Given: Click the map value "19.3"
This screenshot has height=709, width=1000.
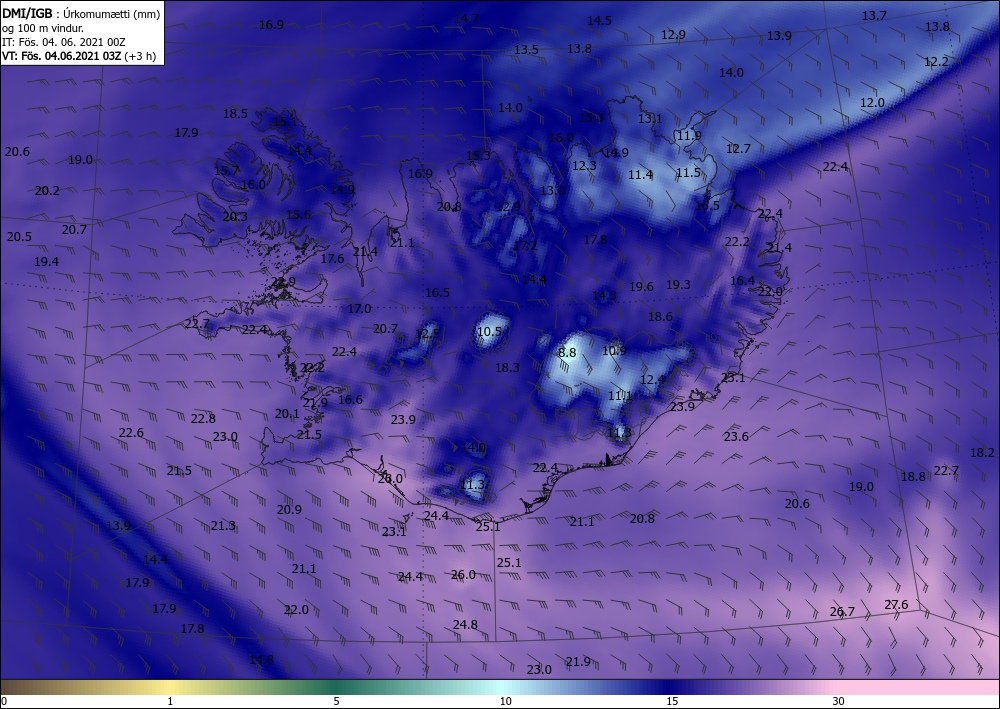Looking at the screenshot, I should coord(678,284).
